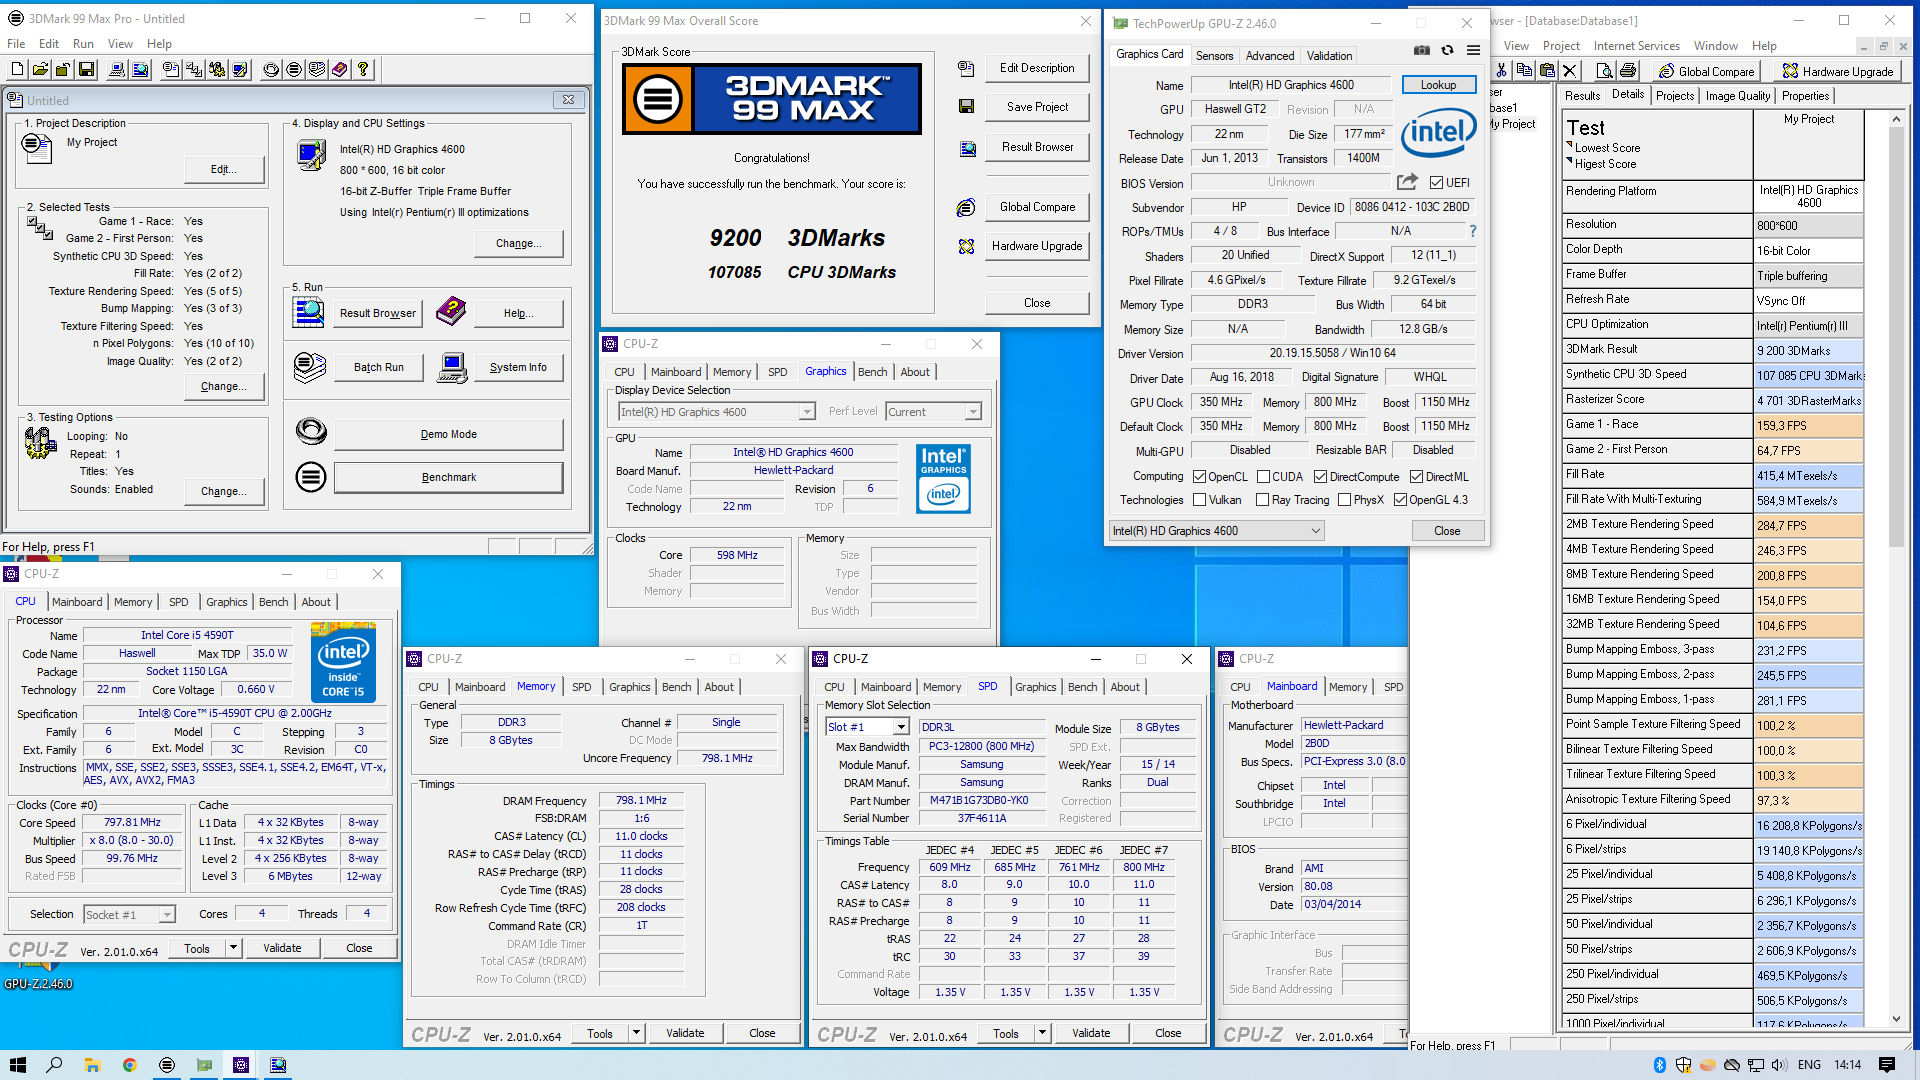
Task: Click the BIOS share/export icon in GPU-Z
Action: point(1407,182)
